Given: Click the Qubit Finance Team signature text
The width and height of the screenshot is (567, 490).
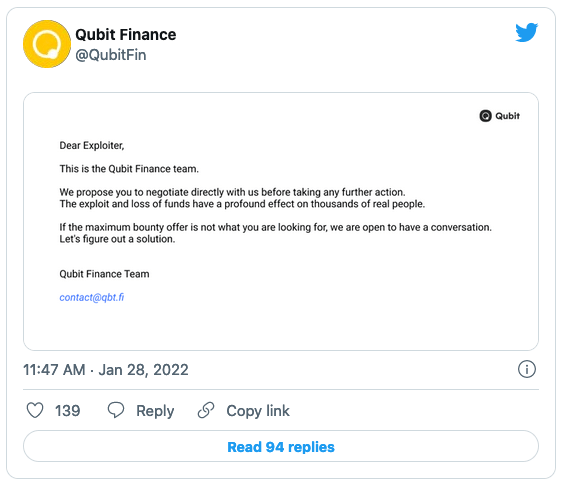Looking at the screenshot, I should 104,274.
